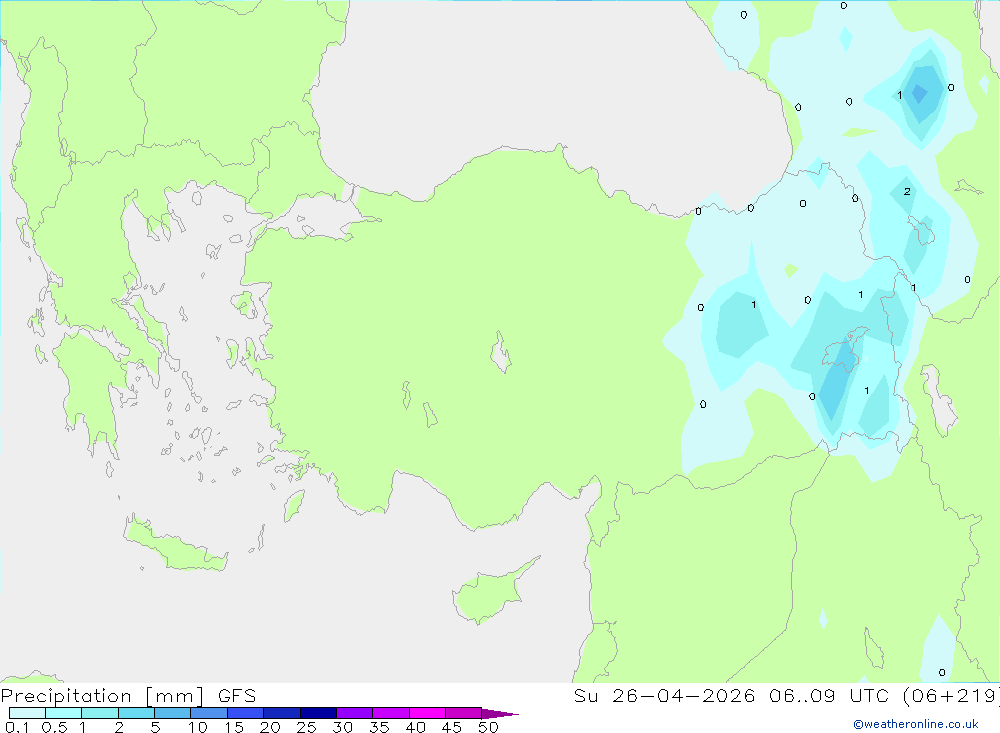The height and width of the screenshot is (733, 1000).
Task: Click the 0.1–0.5 mm palest legend swatch
Action: point(27,713)
